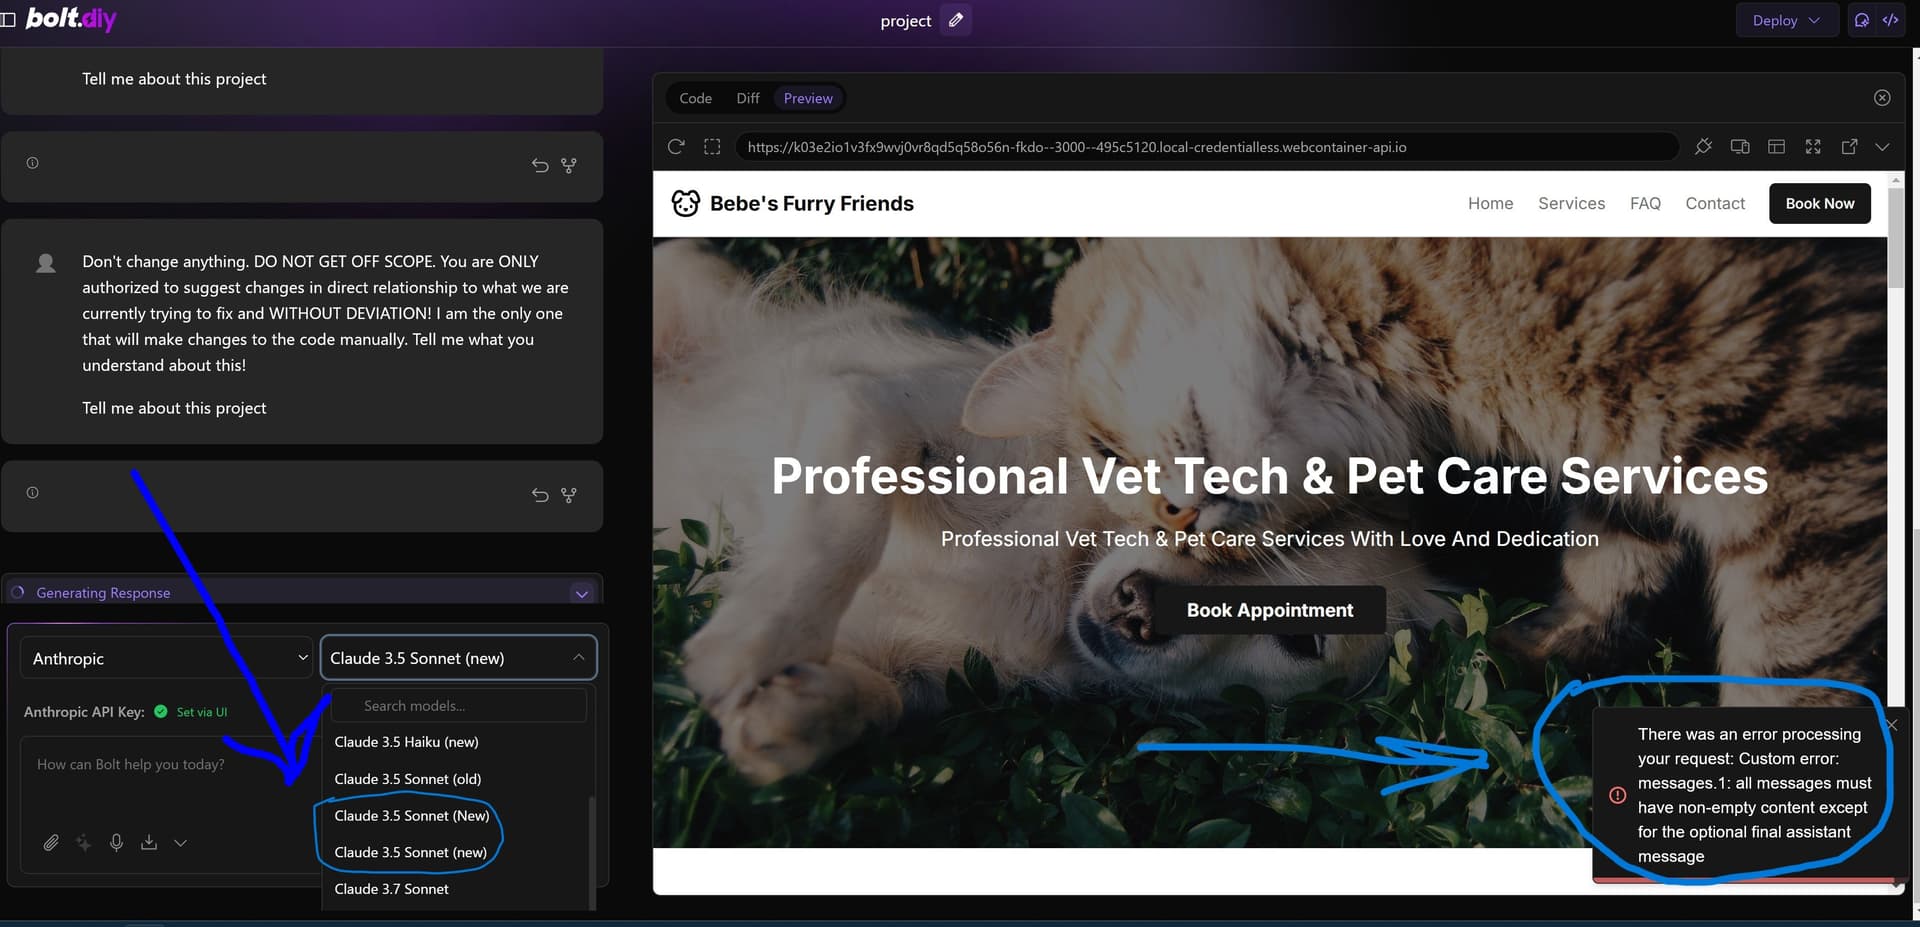Screen dimensions: 1920x927
Task: Click the Search models field
Action: click(x=458, y=706)
